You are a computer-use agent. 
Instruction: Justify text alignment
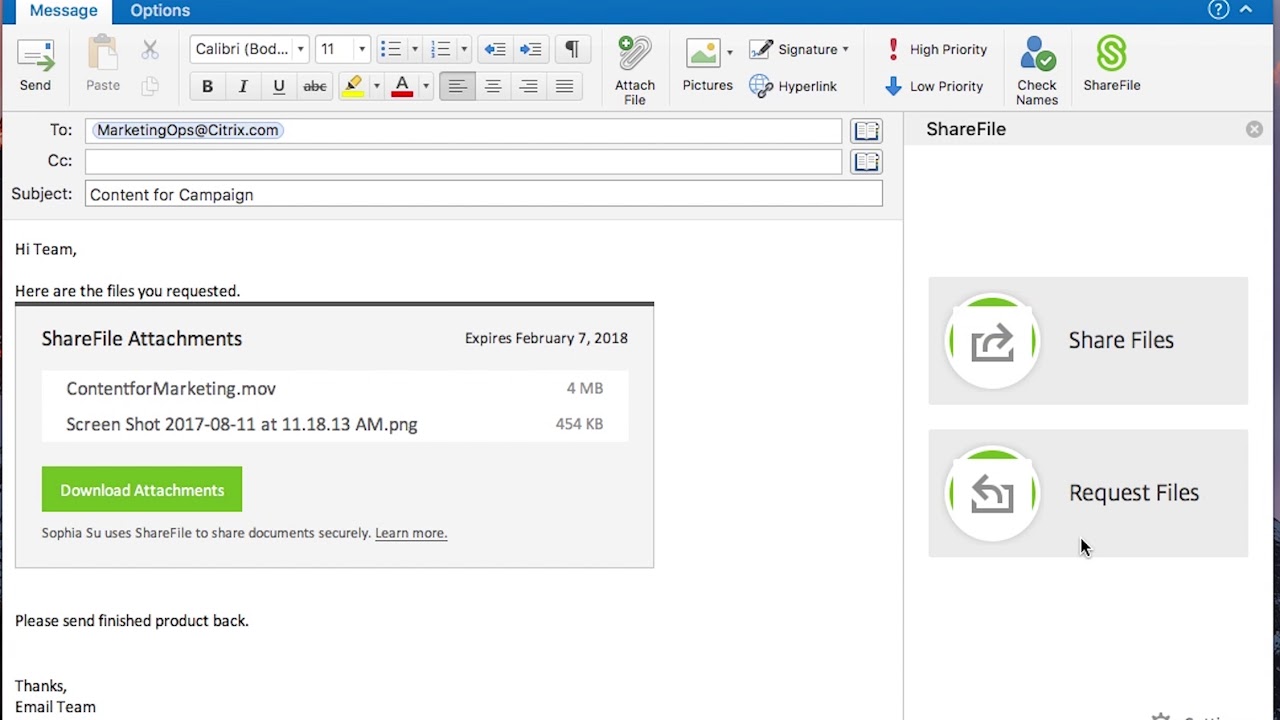[x=564, y=86]
